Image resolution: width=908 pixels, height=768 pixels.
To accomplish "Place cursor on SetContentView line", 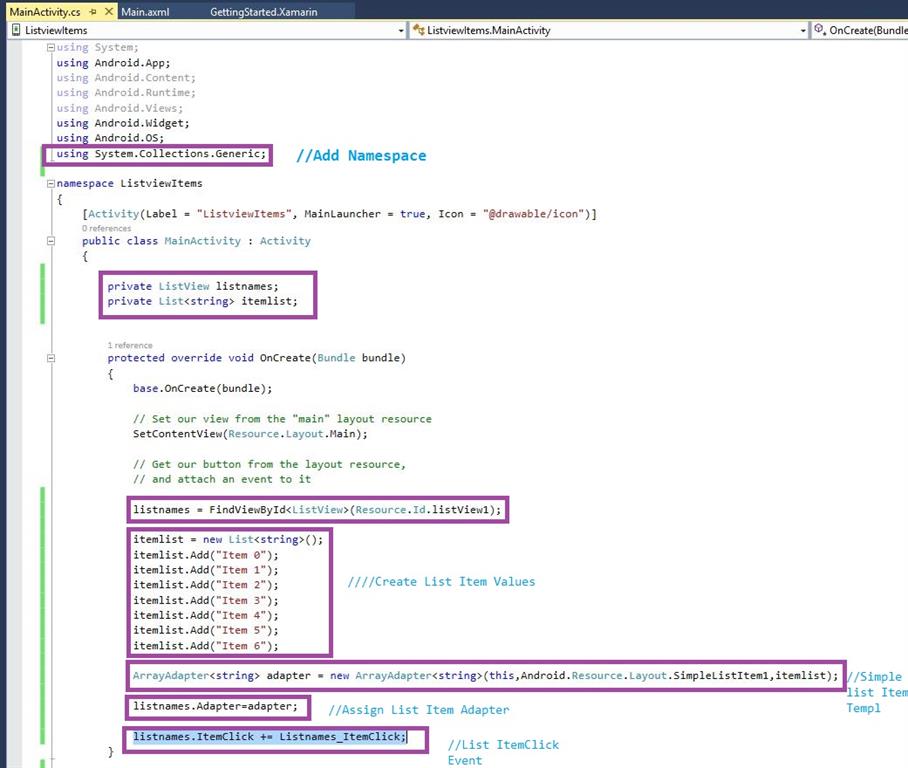I will point(250,434).
